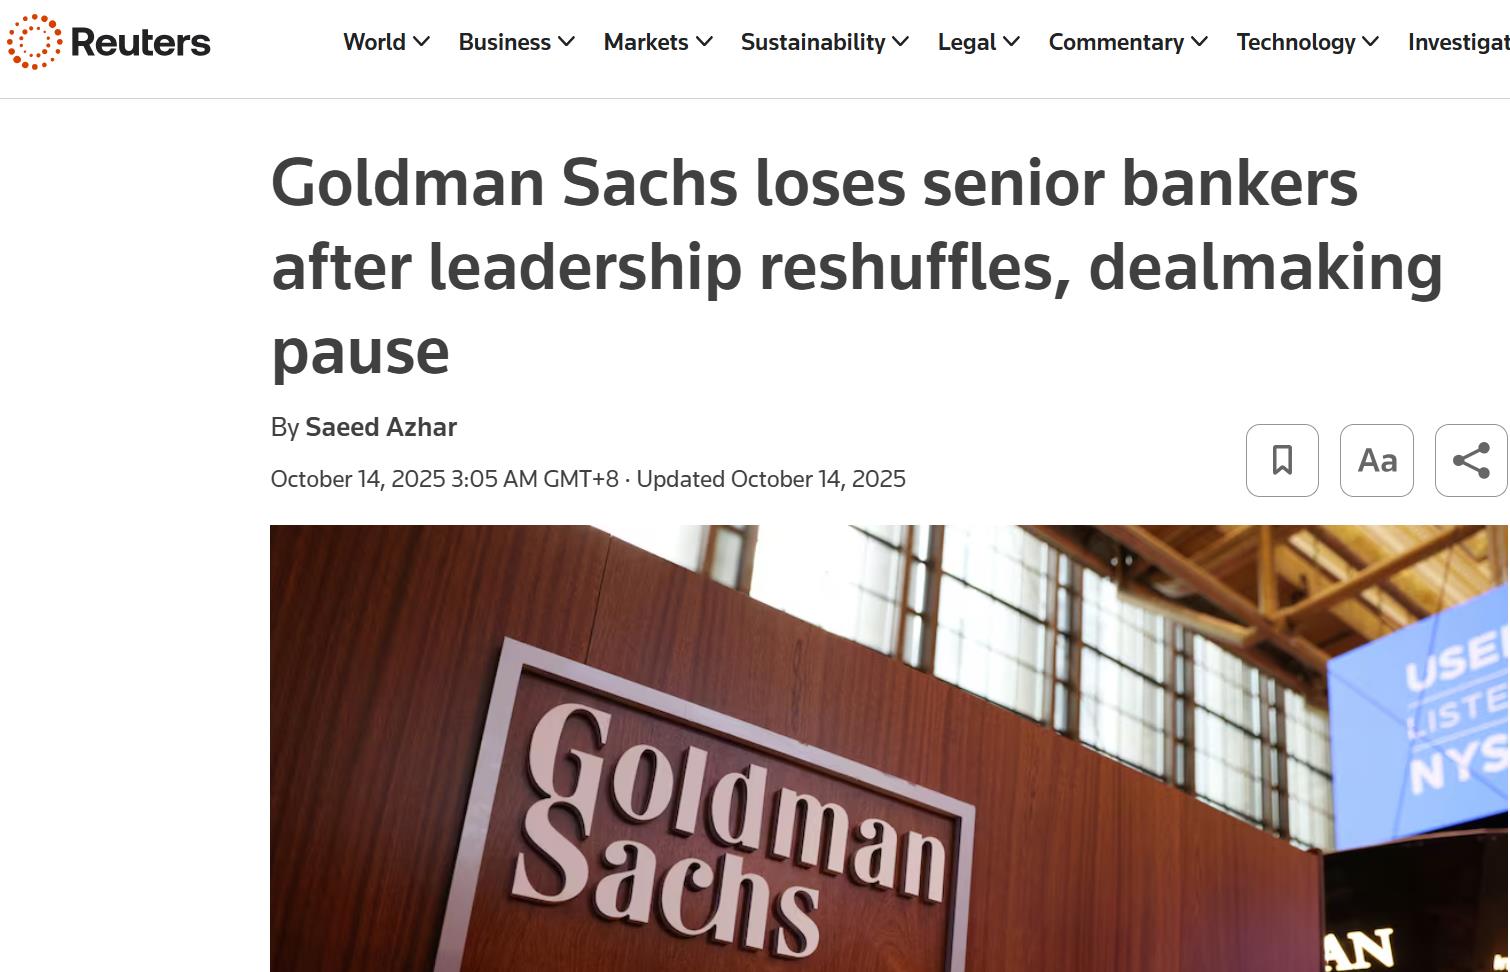Expand the chevron next to World
The width and height of the screenshot is (1510, 972).
pyautogui.click(x=422, y=42)
